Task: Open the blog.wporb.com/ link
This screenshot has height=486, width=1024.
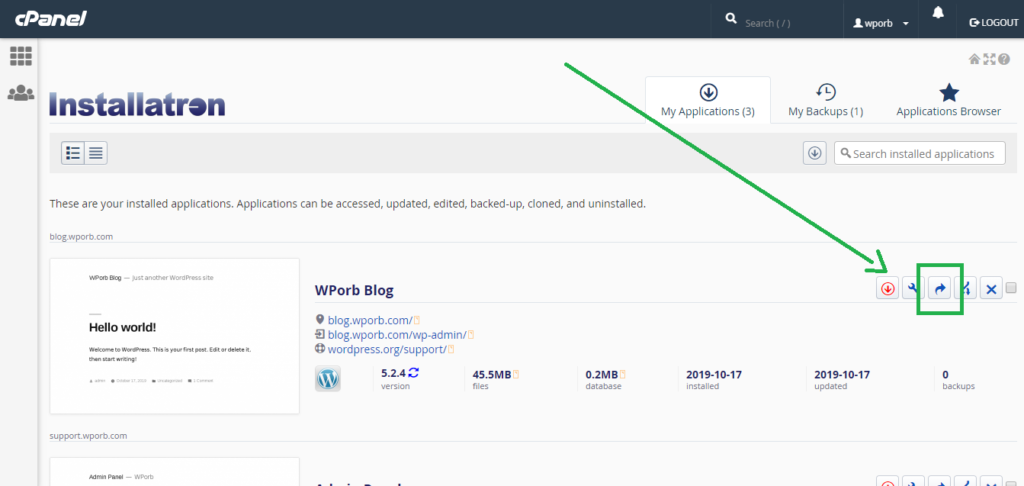Action: [370, 319]
